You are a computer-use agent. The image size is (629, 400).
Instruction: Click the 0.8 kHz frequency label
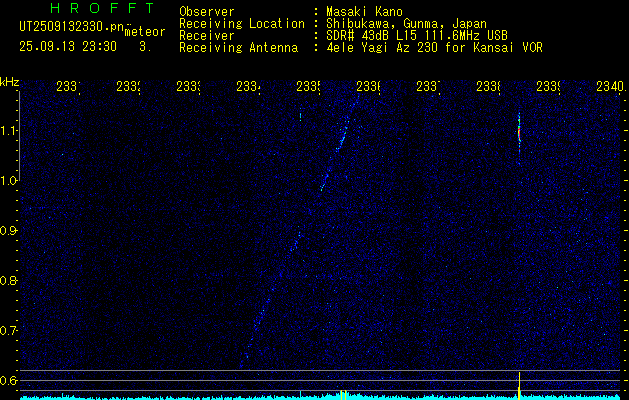[8, 280]
